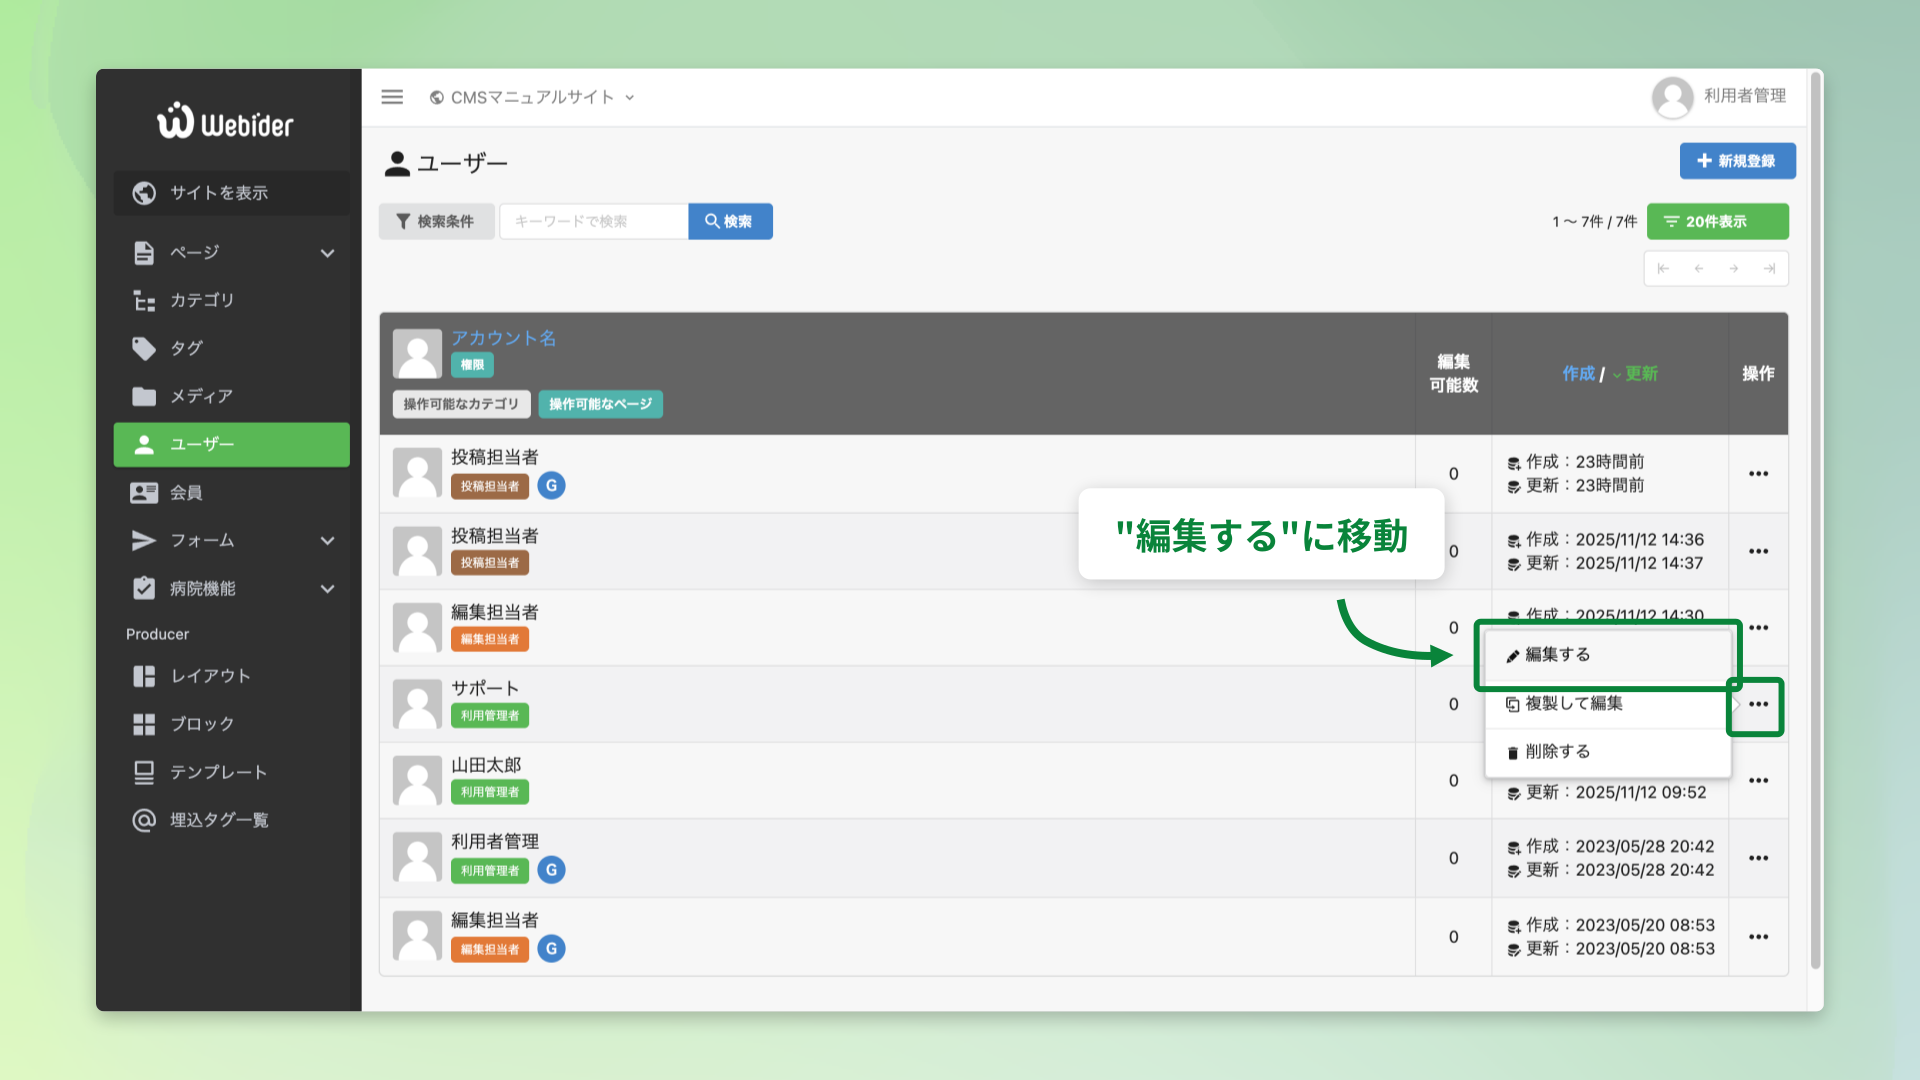Click 投稿担当者 badge in second row
1920x1080 pixels.
(490, 563)
